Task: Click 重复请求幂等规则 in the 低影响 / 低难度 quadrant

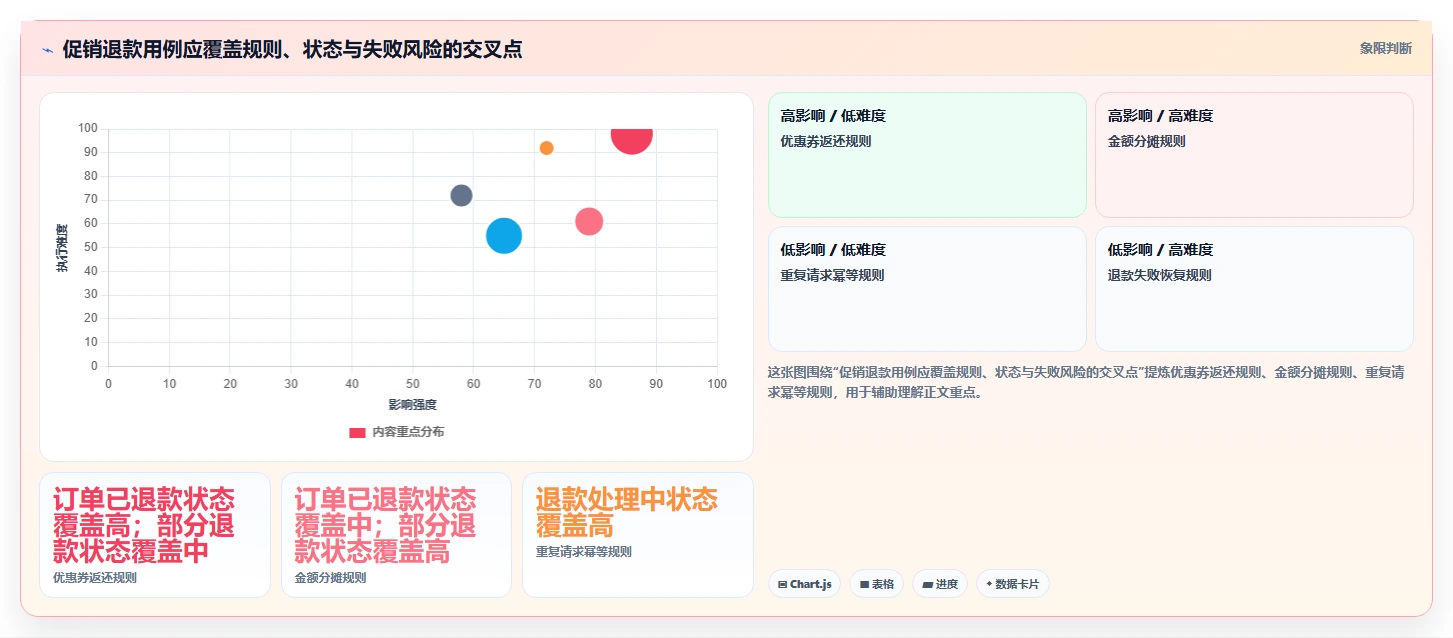Action: click(x=832, y=276)
